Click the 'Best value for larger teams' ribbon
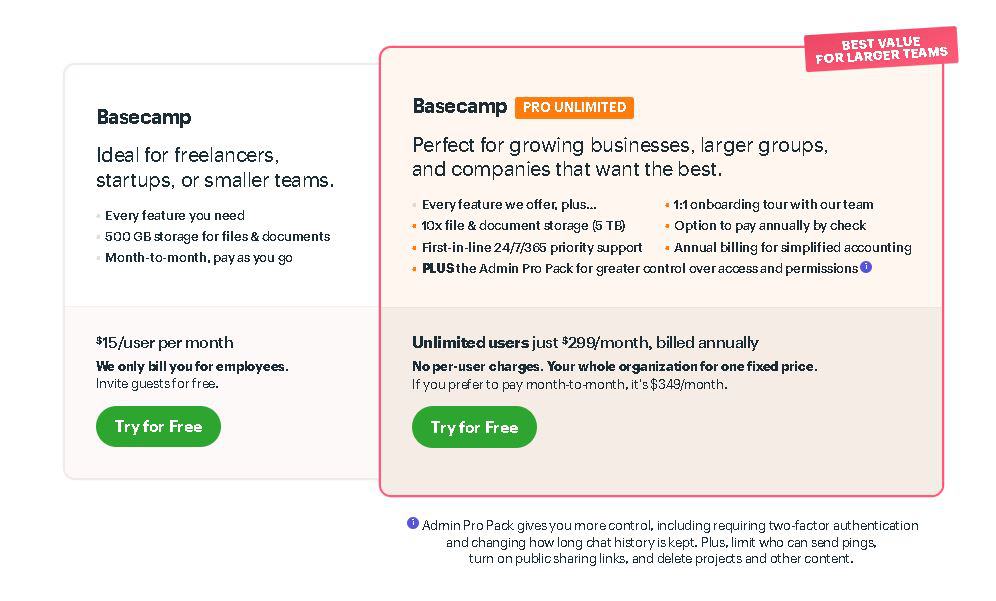Image resolution: width=996 pixels, height=601 pixels. 881,49
